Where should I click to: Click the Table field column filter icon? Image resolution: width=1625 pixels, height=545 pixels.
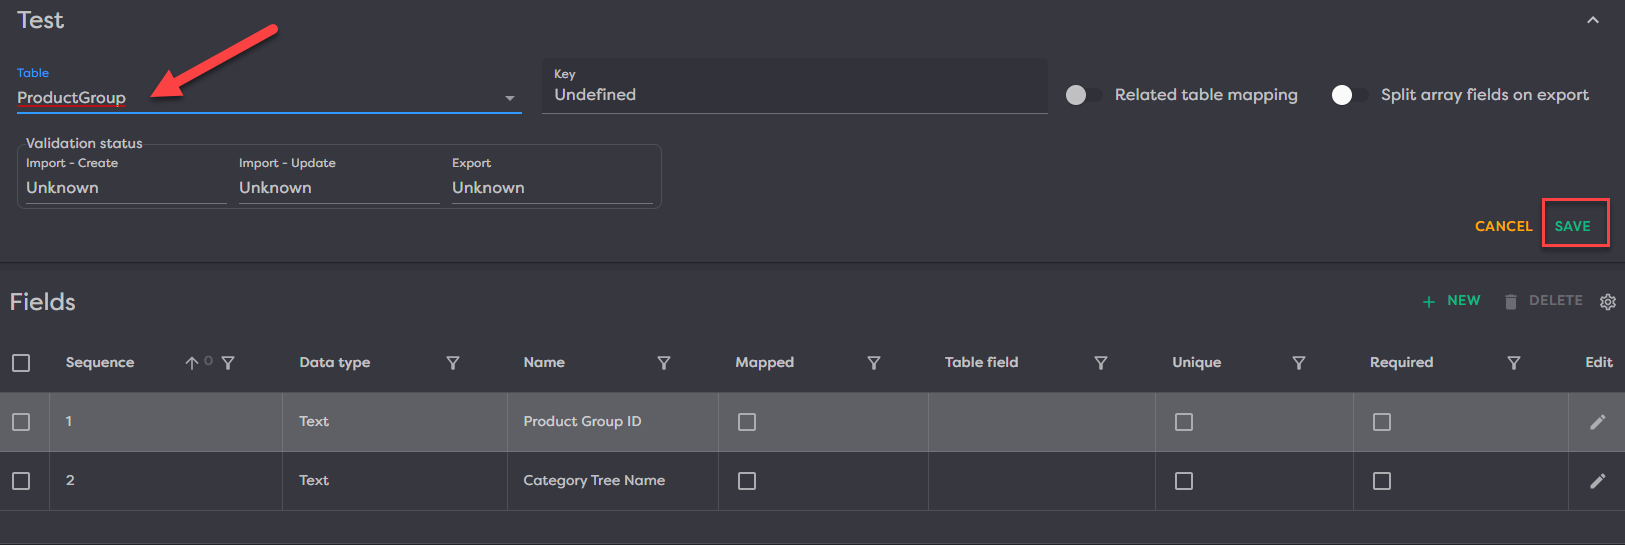1100,363
